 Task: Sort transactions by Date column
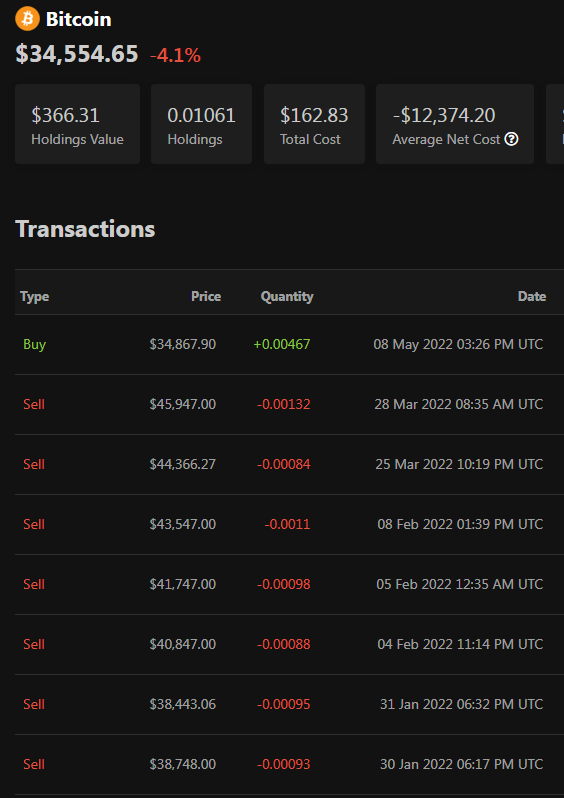(532, 297)
